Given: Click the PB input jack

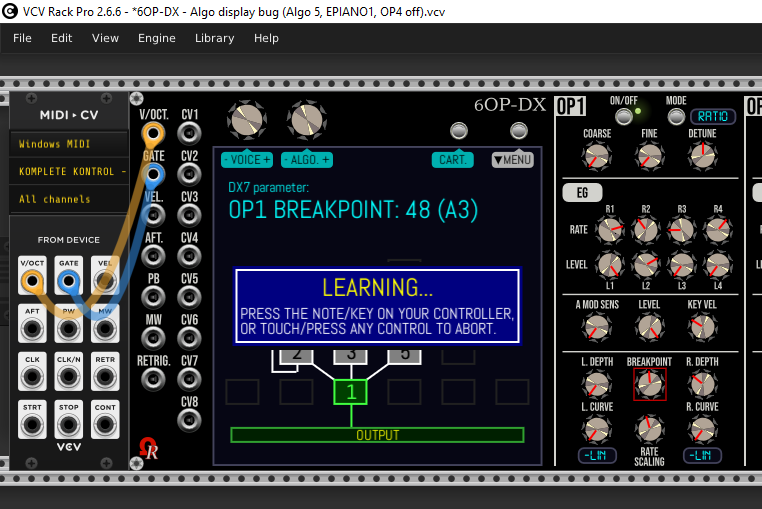Looking at the screenshot, I should 152,296.
